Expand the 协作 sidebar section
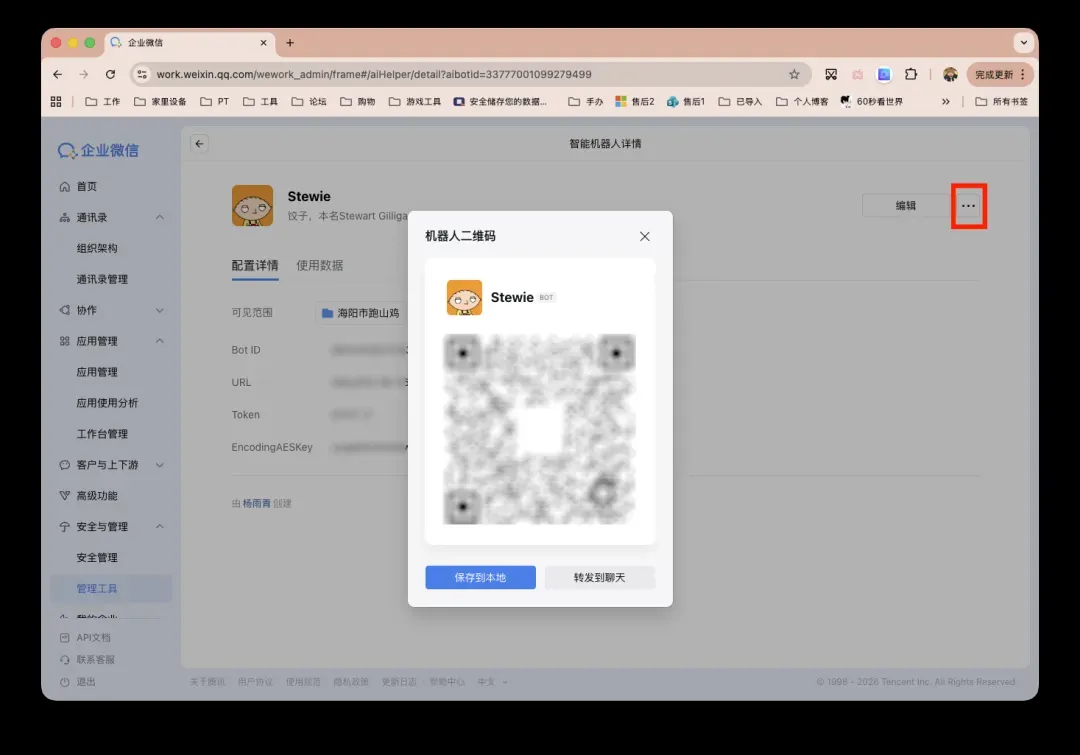This screenshot has height=755, width=1080. coord(160,311)
